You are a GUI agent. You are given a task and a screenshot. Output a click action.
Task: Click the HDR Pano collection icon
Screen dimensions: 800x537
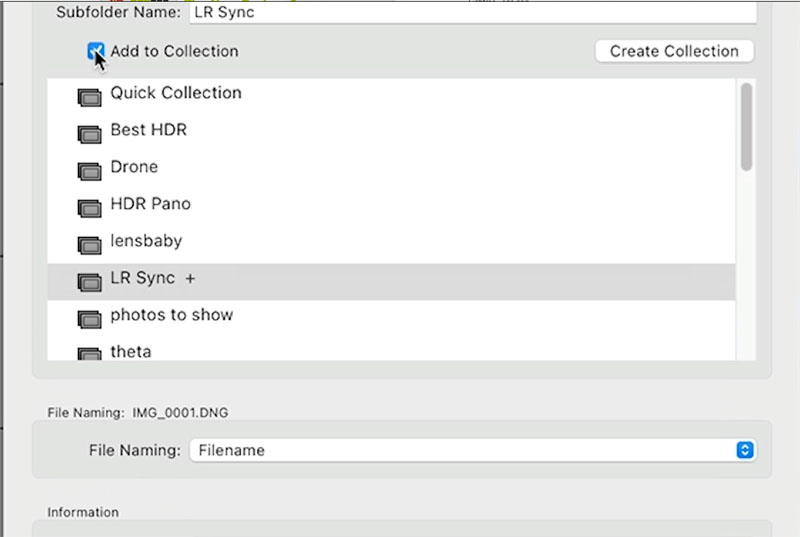89,208
